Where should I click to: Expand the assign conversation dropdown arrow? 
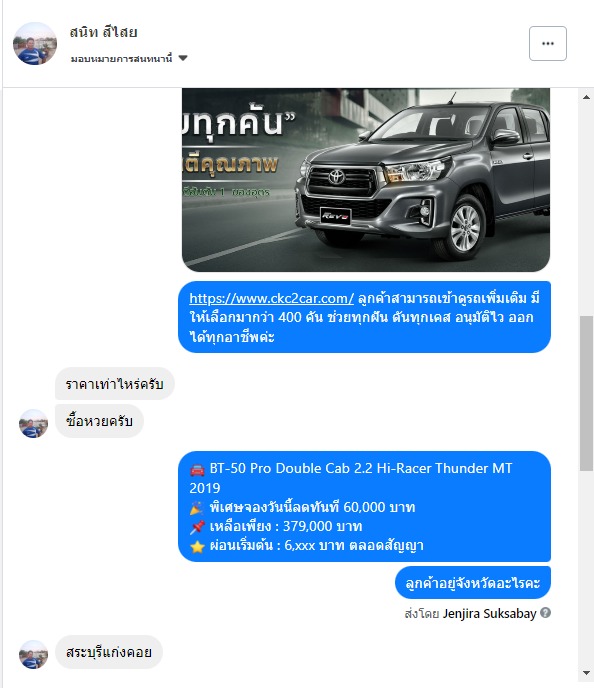(183, 58)
